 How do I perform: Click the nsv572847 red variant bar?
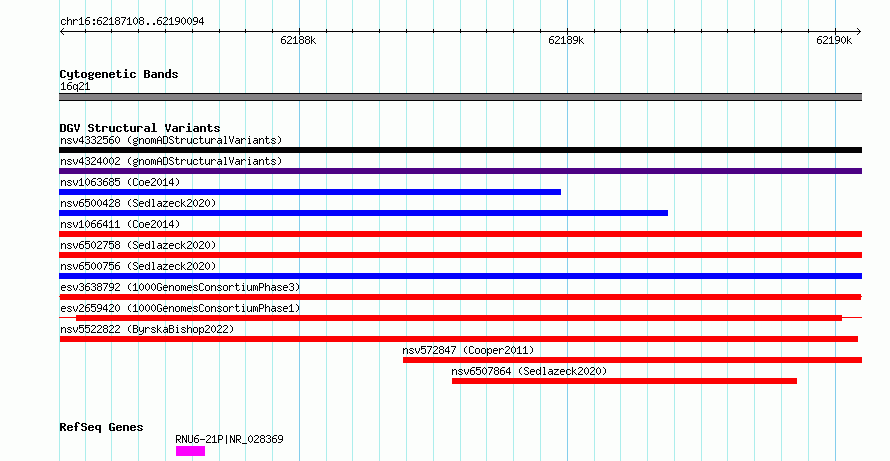(632, 360)
